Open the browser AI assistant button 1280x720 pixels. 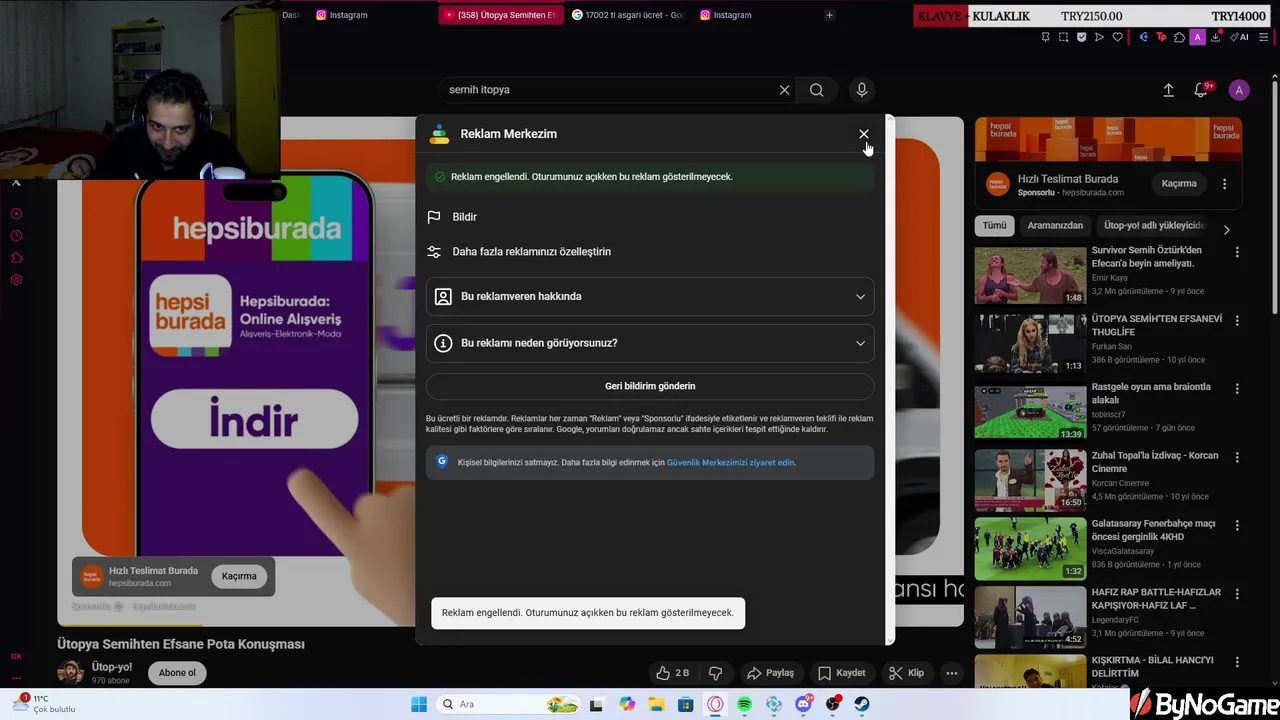1241,37
